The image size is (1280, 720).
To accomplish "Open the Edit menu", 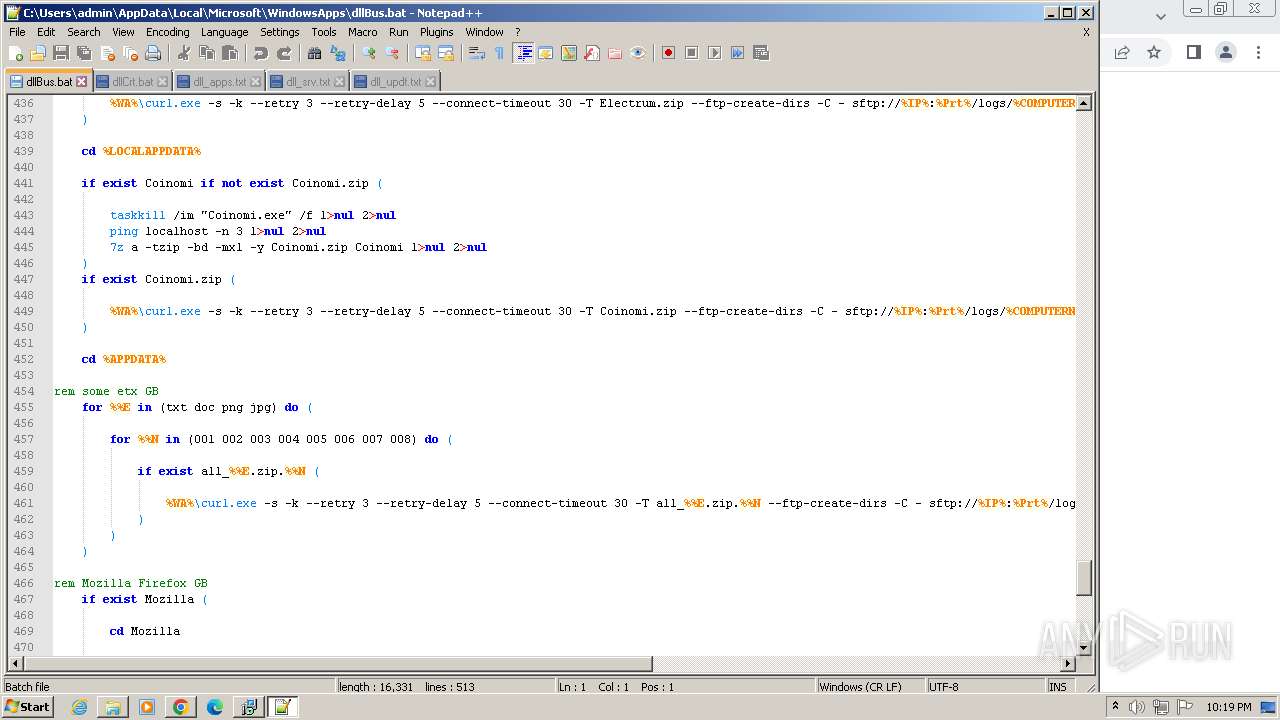I will 46,32.
